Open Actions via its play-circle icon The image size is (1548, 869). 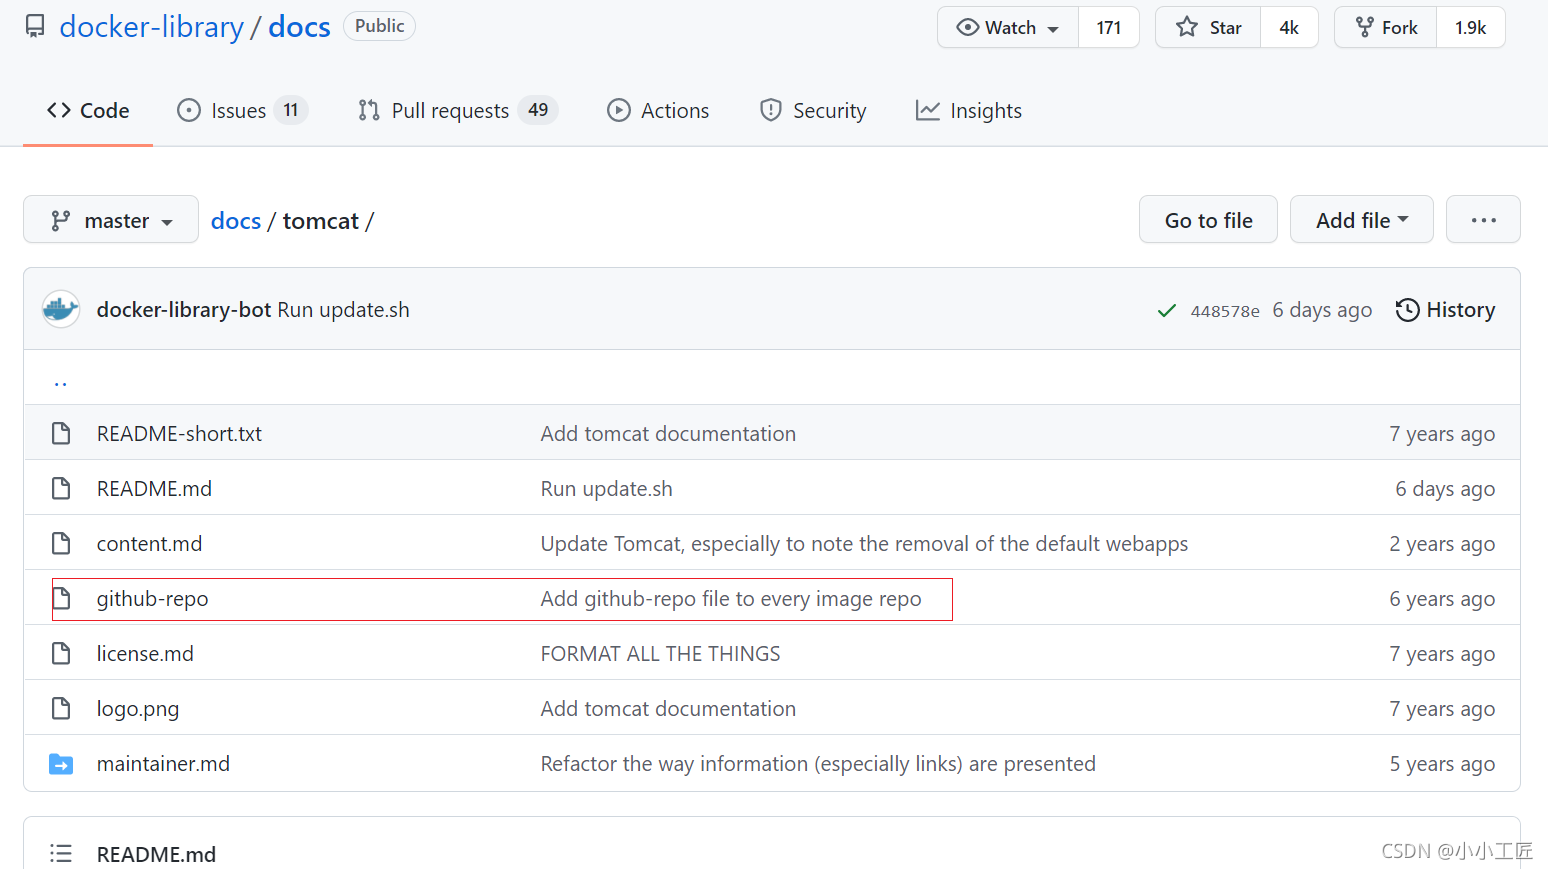619,110
